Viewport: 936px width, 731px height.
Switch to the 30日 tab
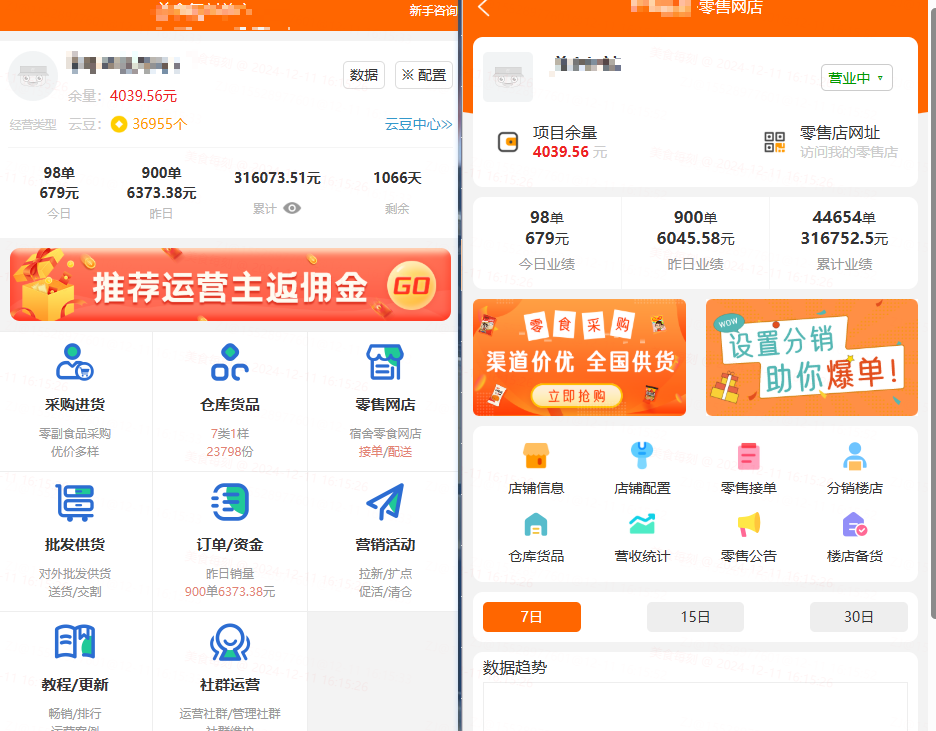[858, 616]
